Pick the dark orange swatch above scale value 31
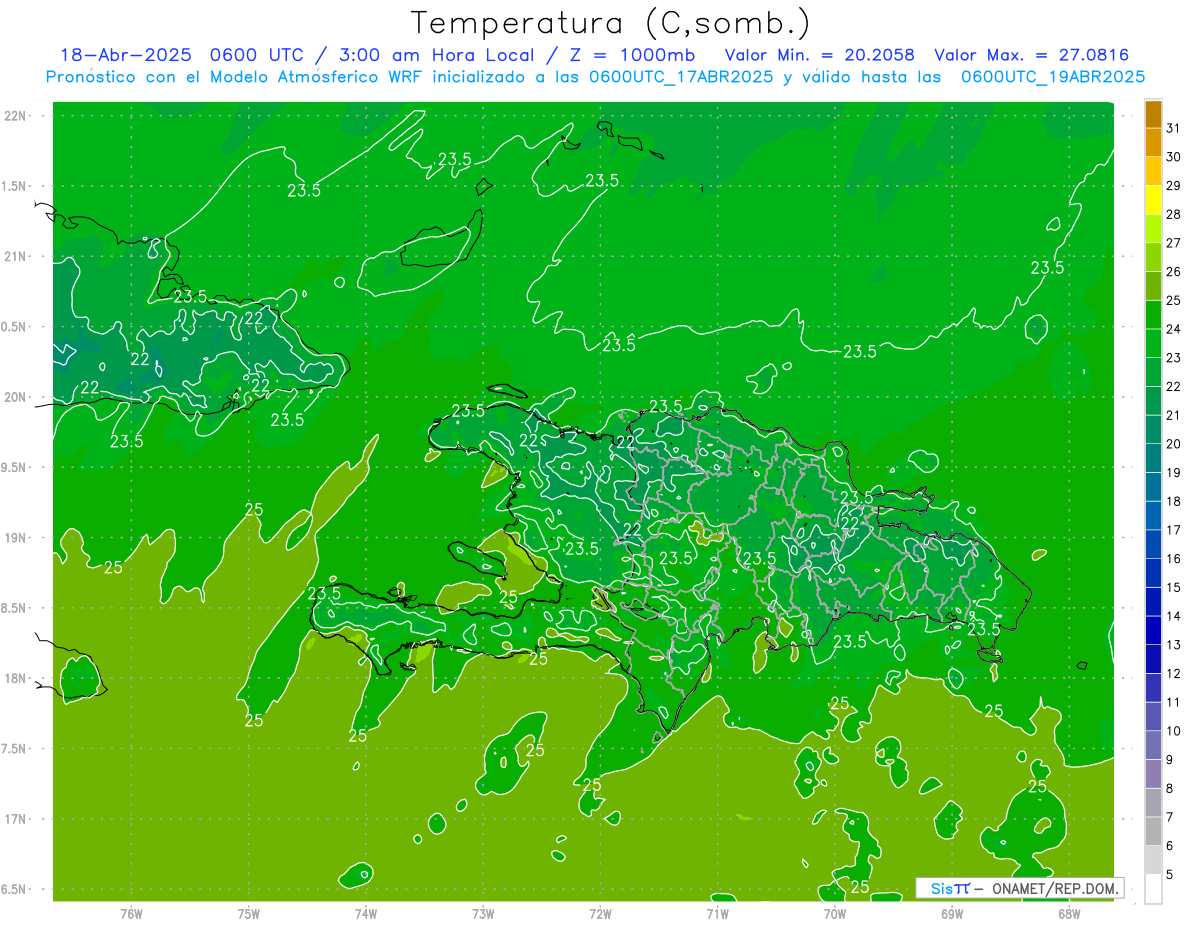The image size is (1200, 927). pos(1153,114)
